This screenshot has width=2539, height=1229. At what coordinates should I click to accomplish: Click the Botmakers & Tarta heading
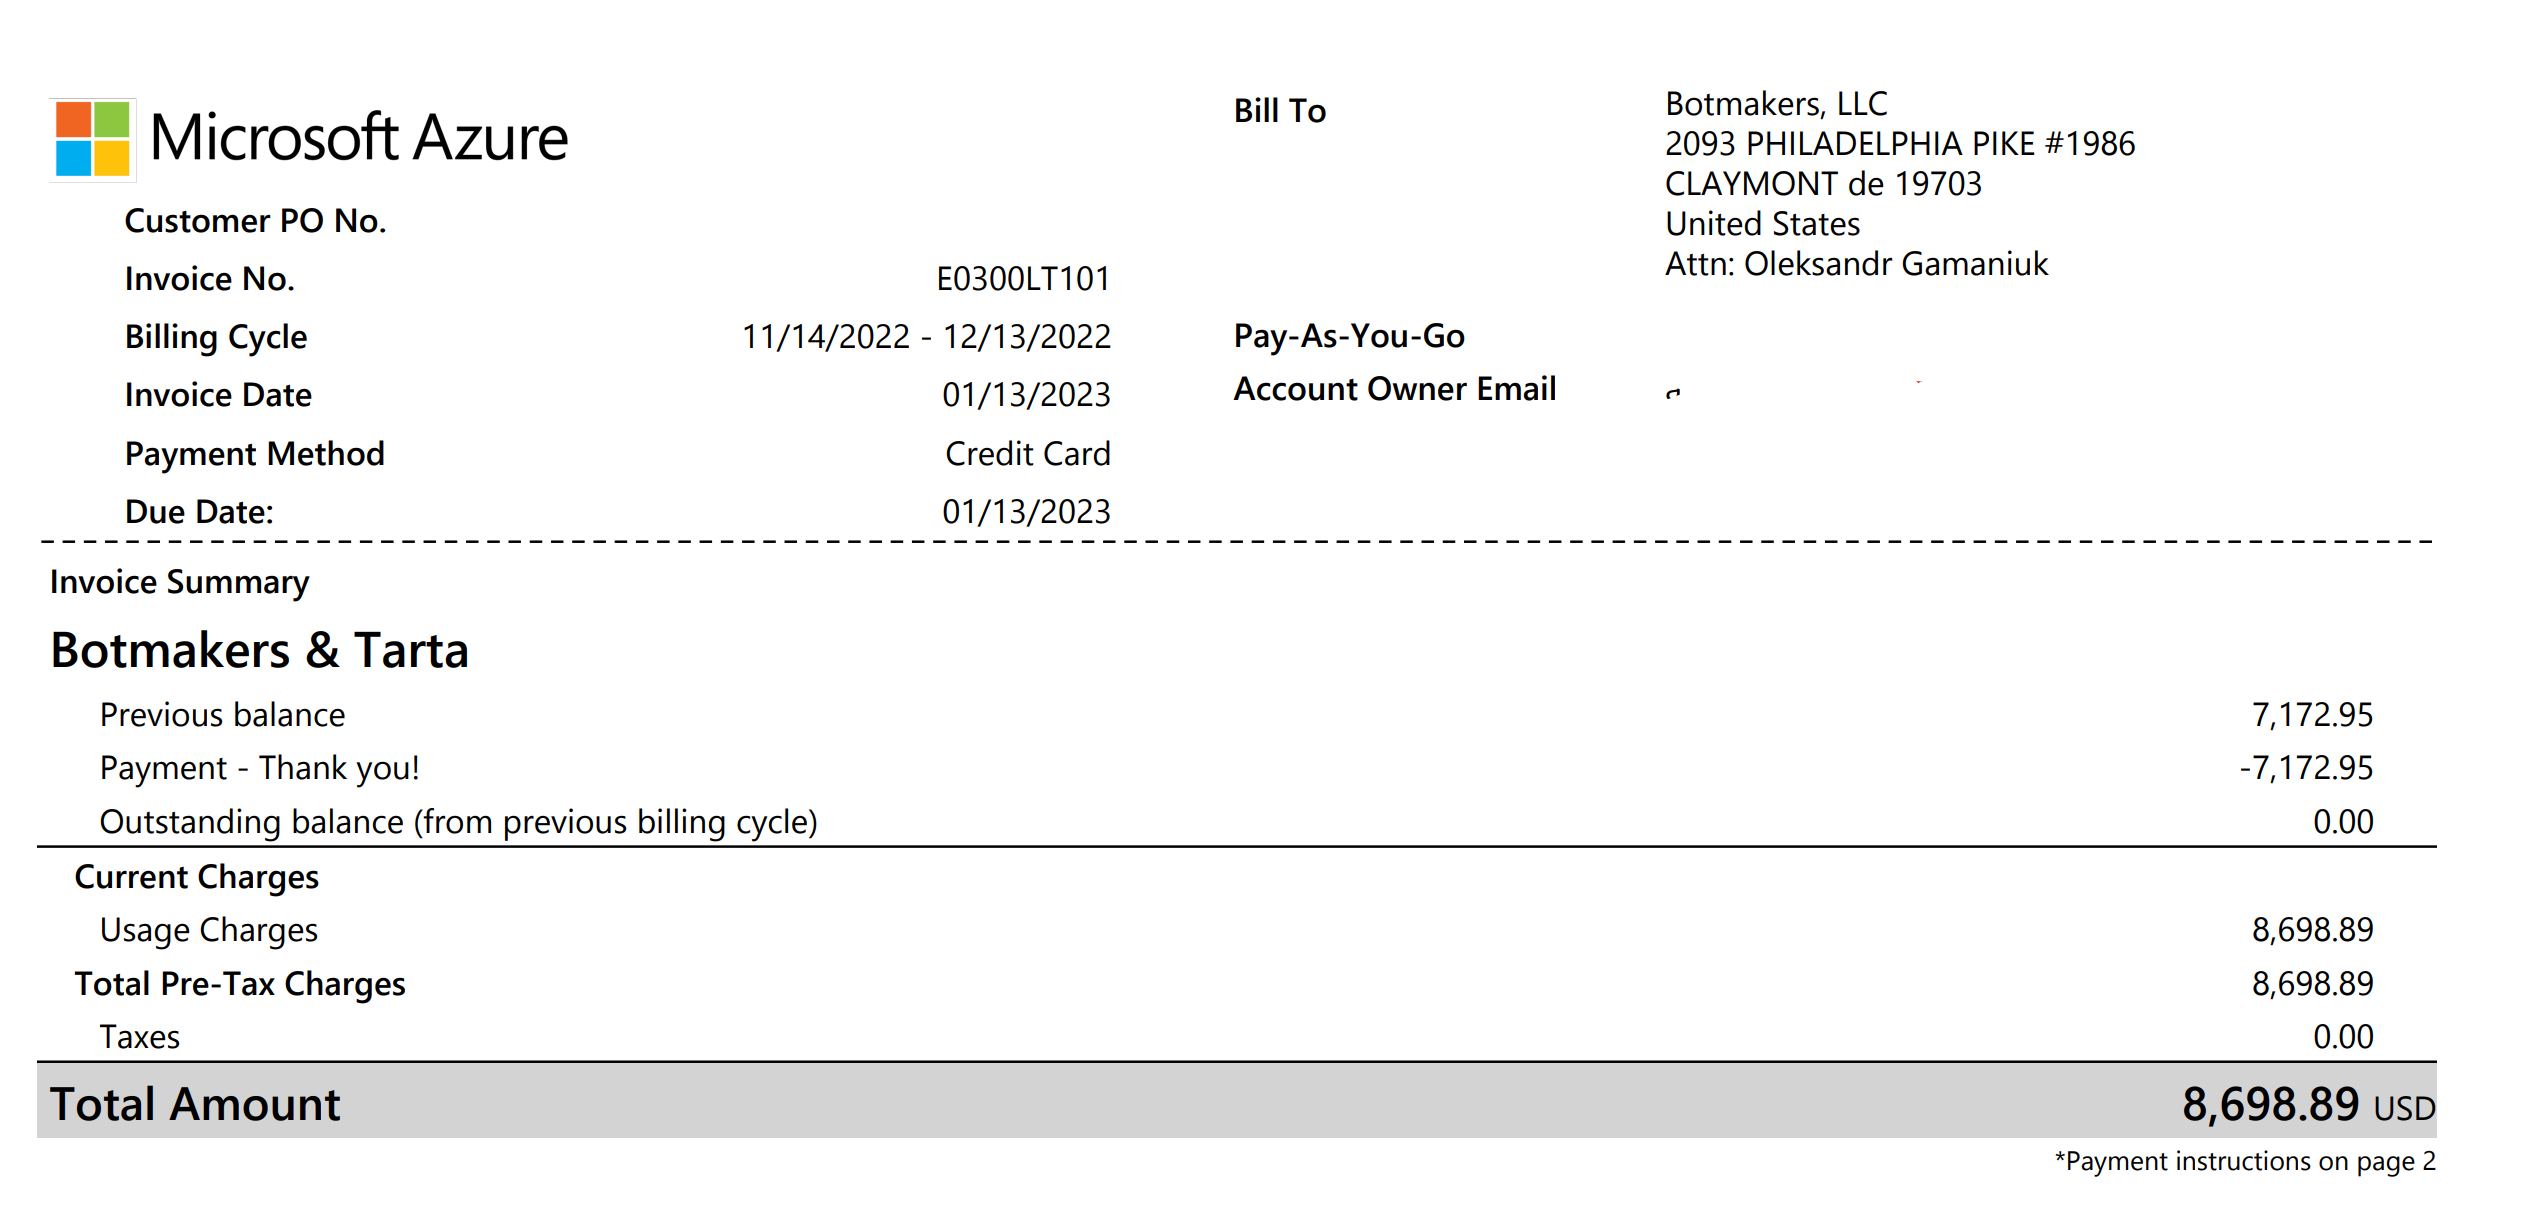[x=259, y=651]
